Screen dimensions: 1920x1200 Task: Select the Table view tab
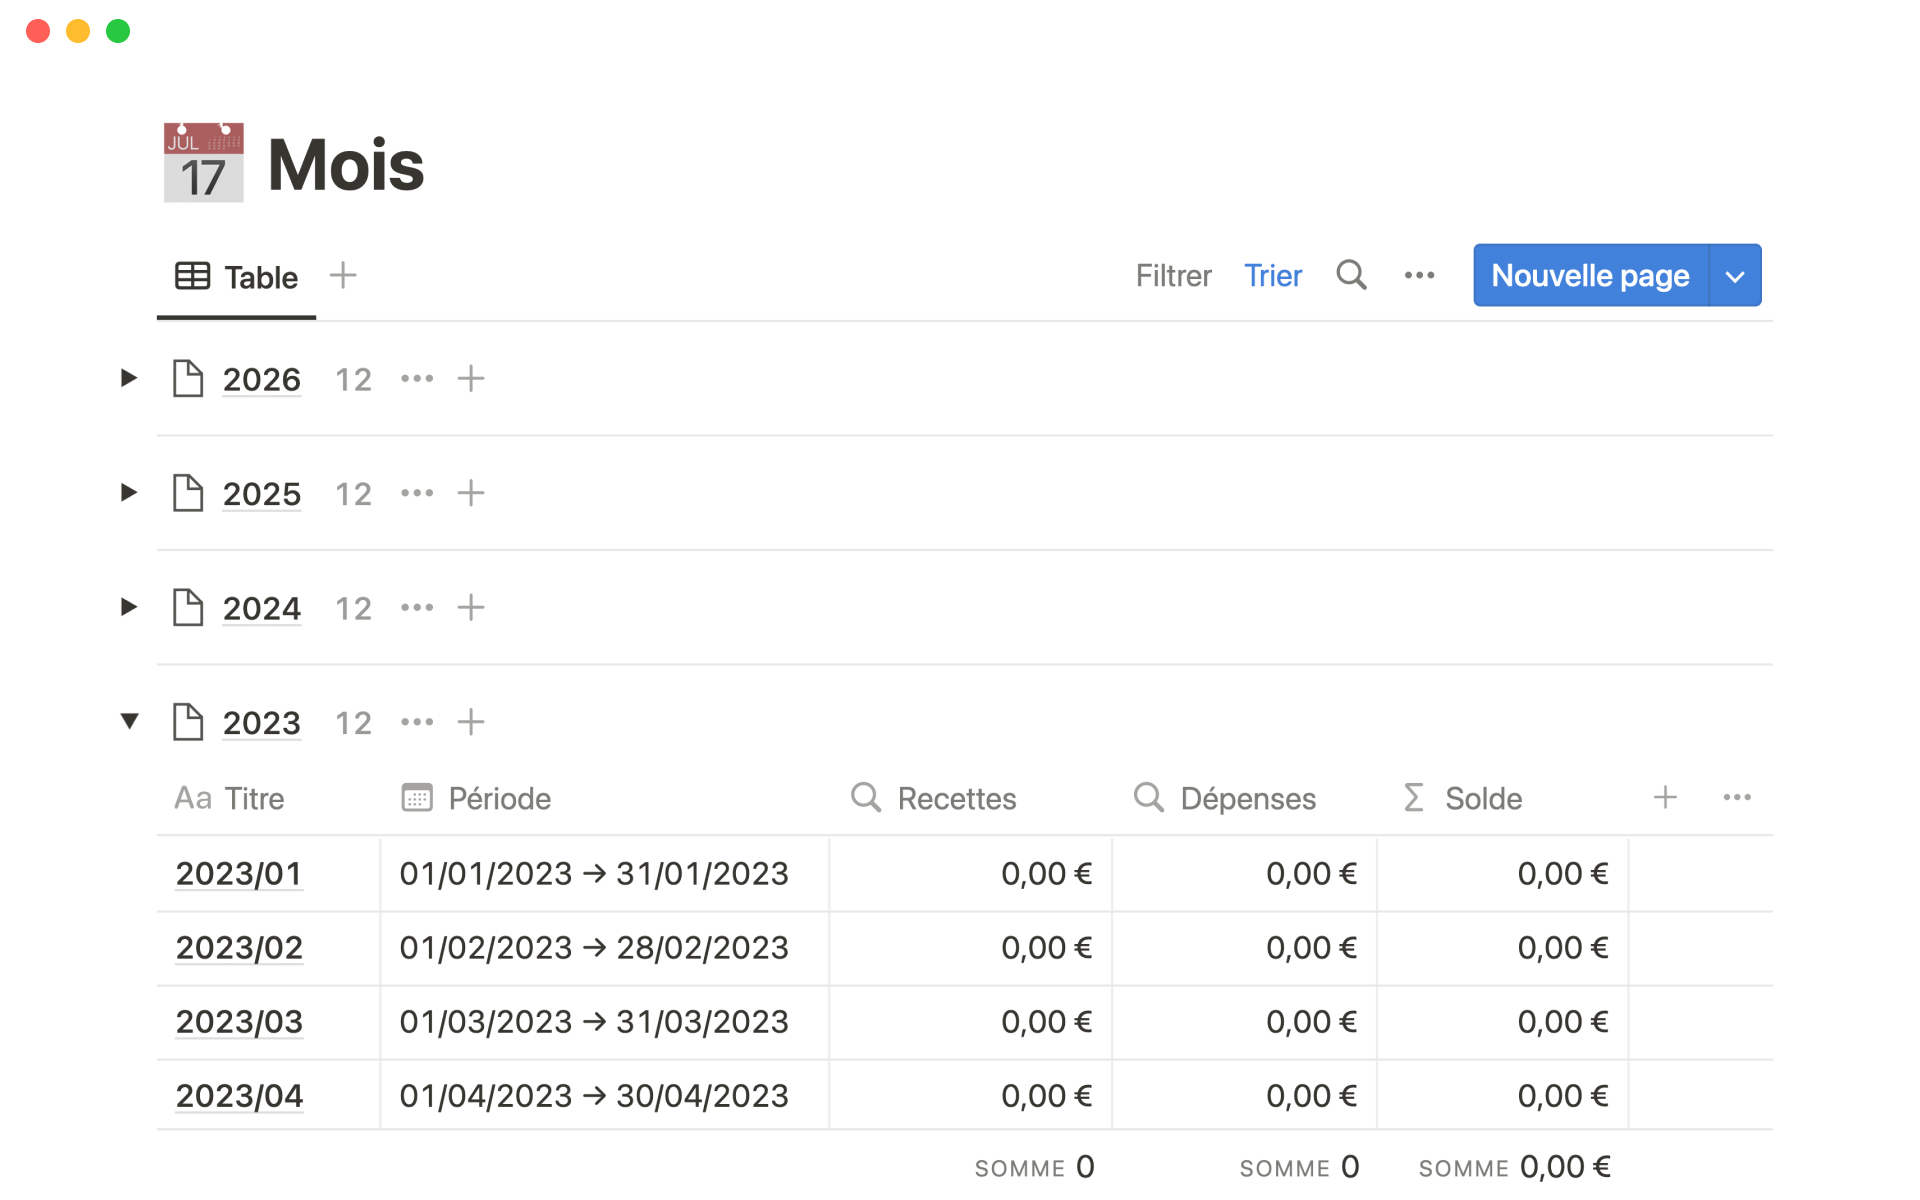237,277
